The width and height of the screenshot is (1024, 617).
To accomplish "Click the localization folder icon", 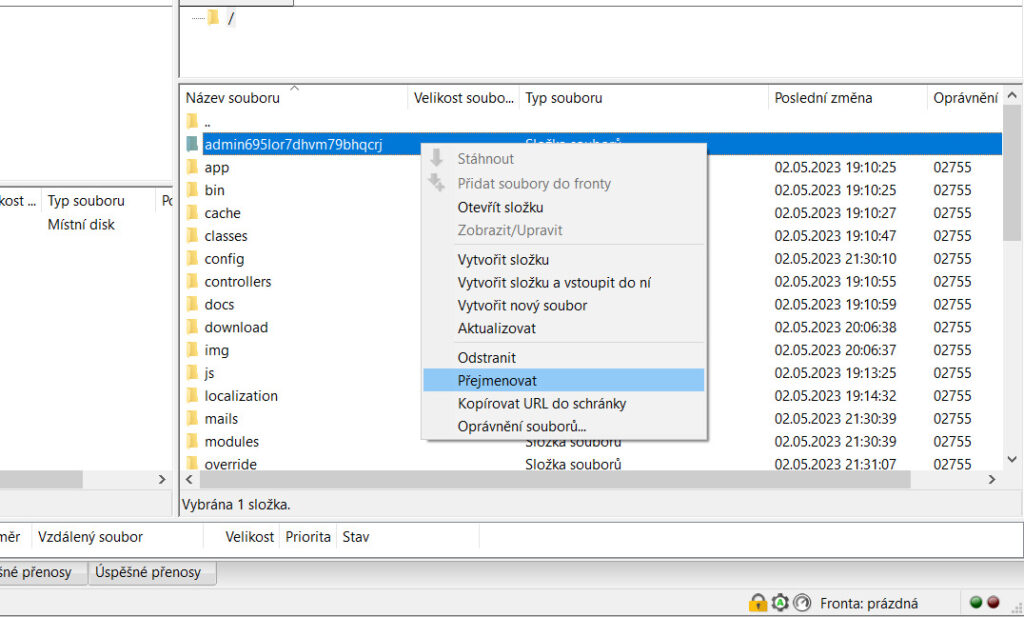I will click(192, 395).
